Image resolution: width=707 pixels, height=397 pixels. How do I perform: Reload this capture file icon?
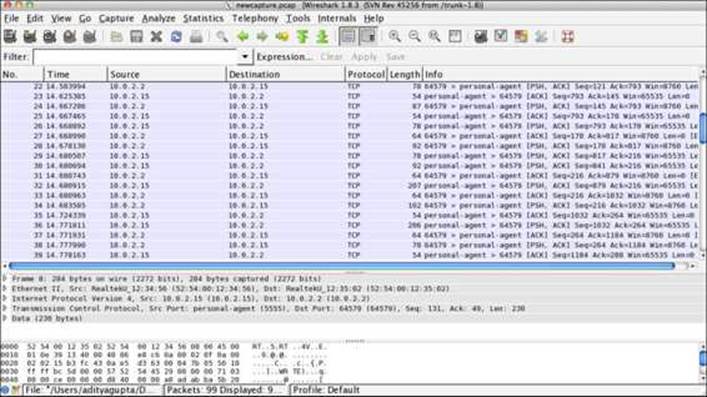tap(176, 37)
